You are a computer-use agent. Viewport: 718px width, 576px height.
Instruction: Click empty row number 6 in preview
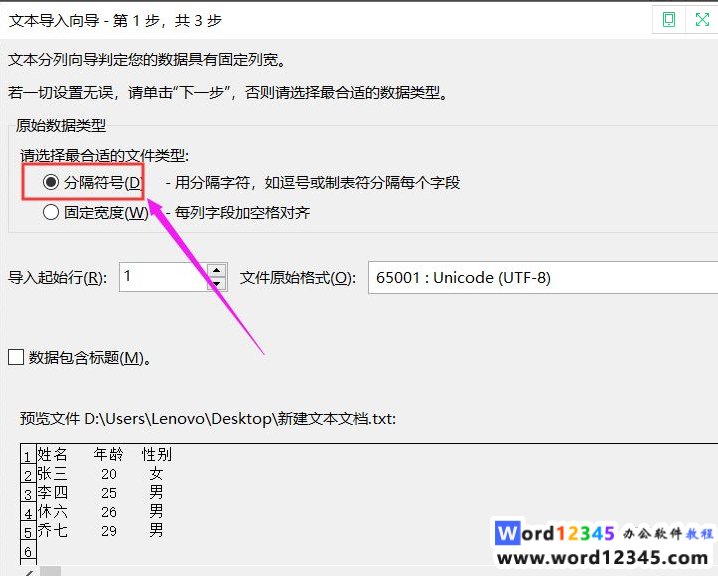27,551
